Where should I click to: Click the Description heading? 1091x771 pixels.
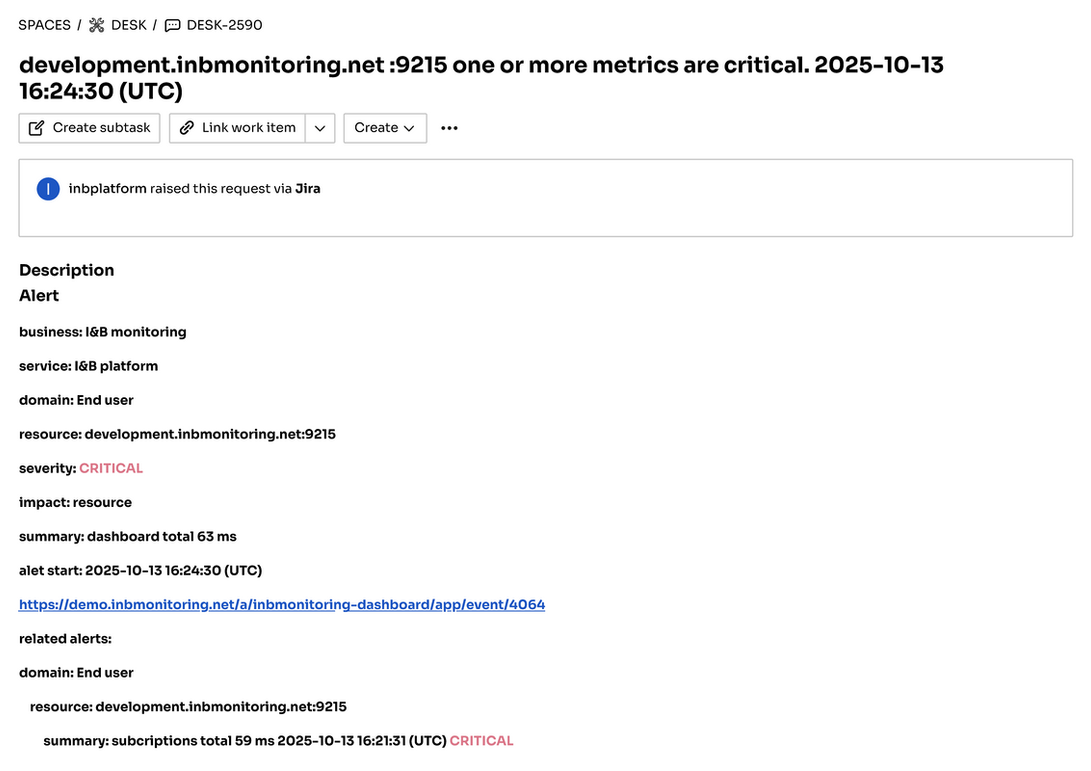pos(66,270)
